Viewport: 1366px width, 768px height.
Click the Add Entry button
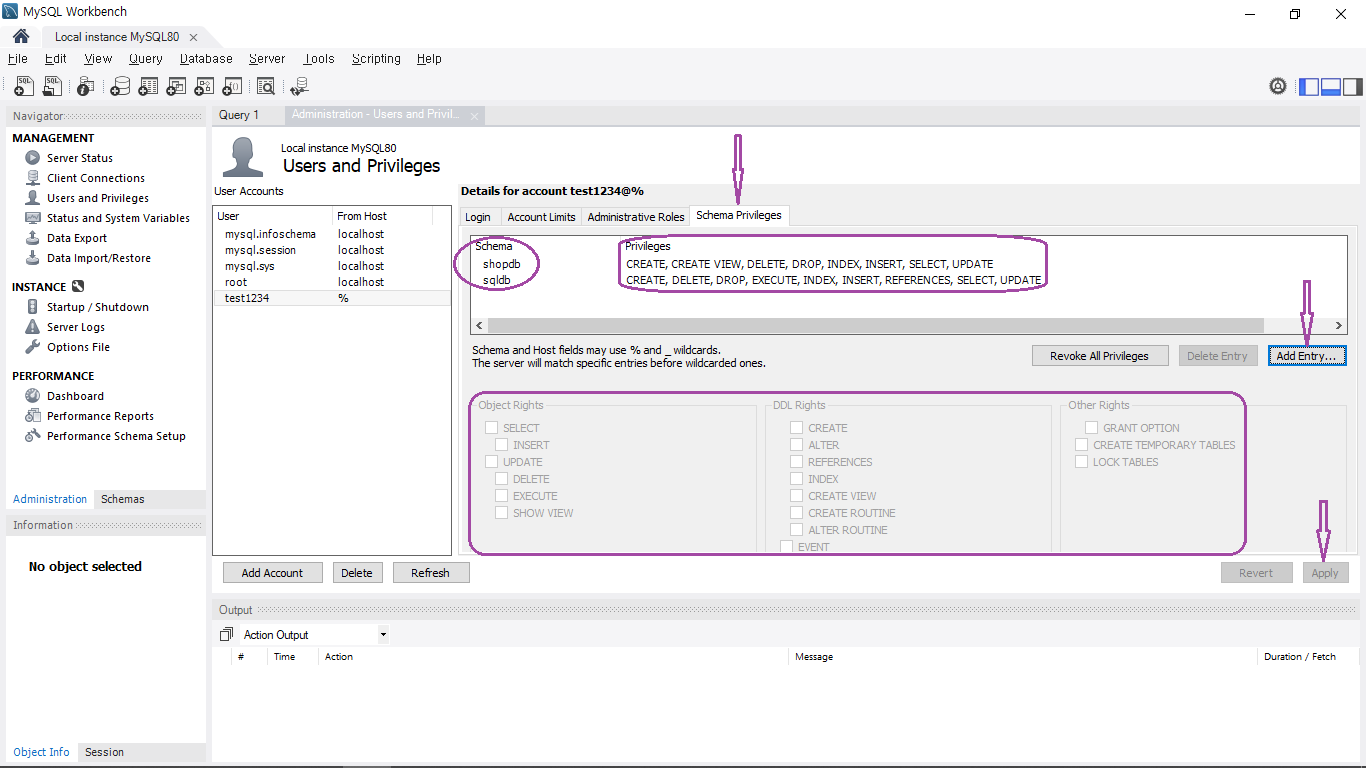tap(1308, 356)
